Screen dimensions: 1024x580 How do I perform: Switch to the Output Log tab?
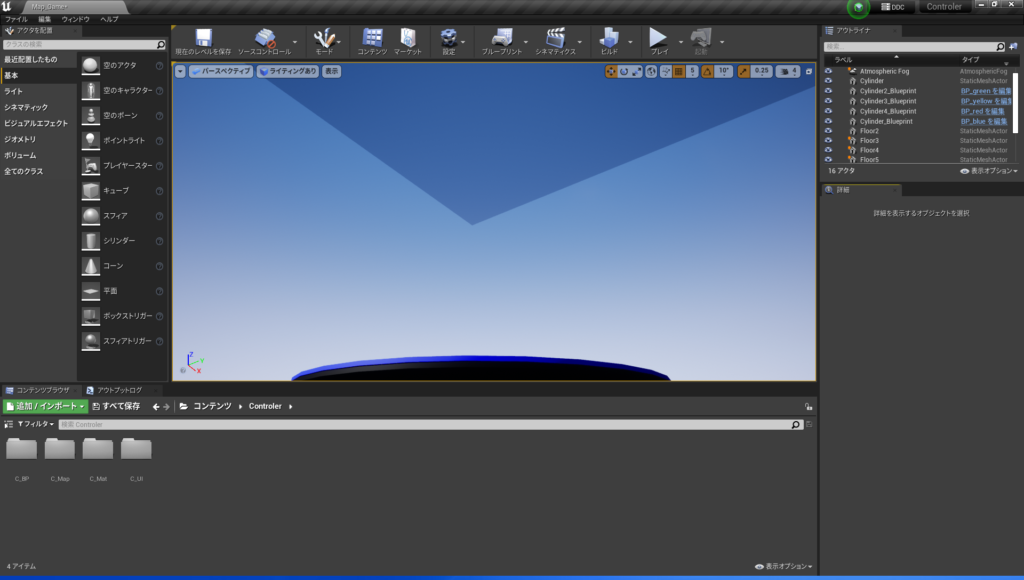[x=118, y=390]
